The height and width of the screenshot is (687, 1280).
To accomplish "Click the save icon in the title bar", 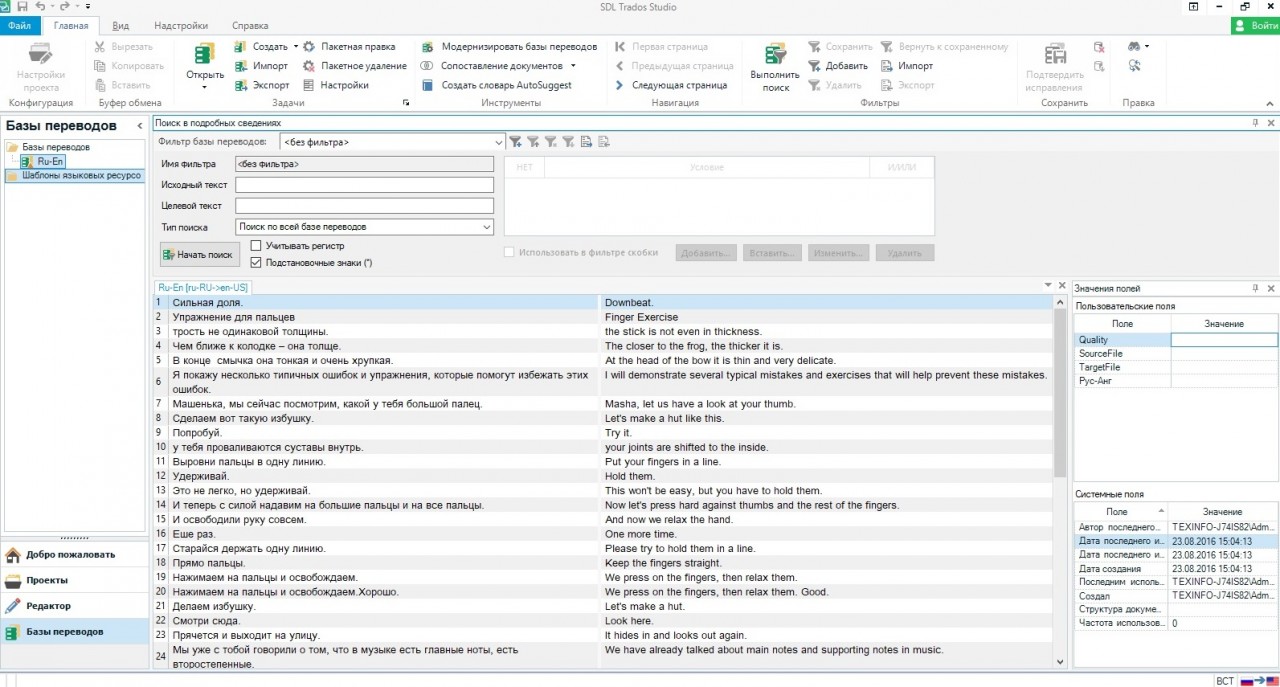I will [x=22, y=6].
